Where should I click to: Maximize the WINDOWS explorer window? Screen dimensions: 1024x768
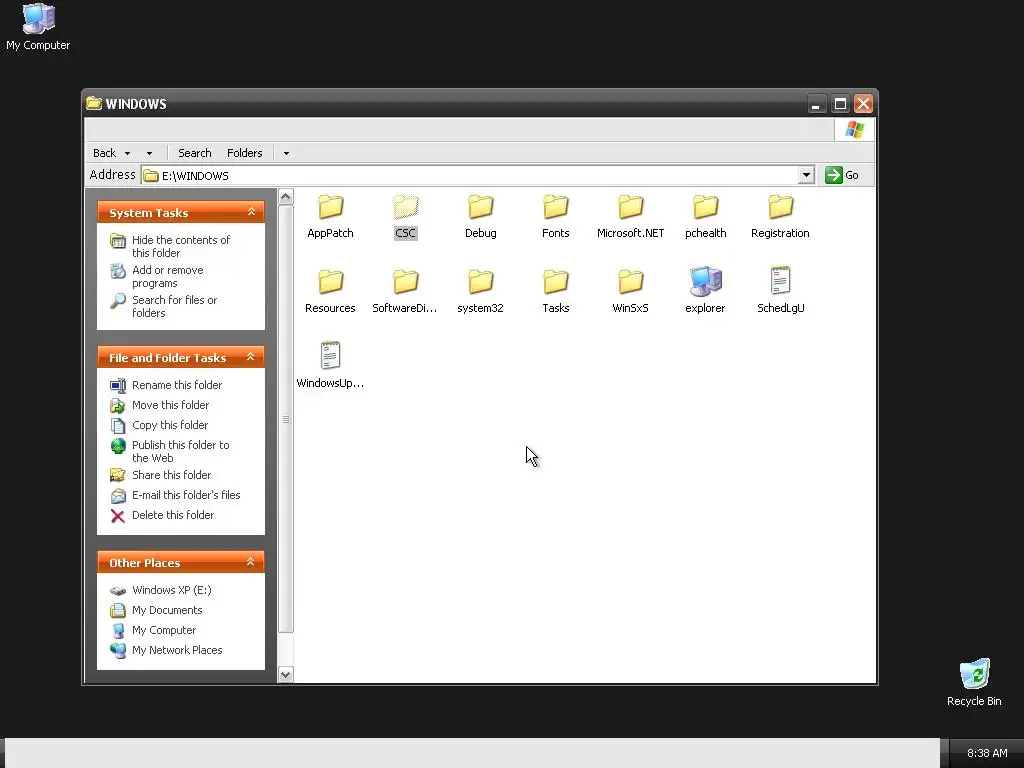[x=840, y=104]
